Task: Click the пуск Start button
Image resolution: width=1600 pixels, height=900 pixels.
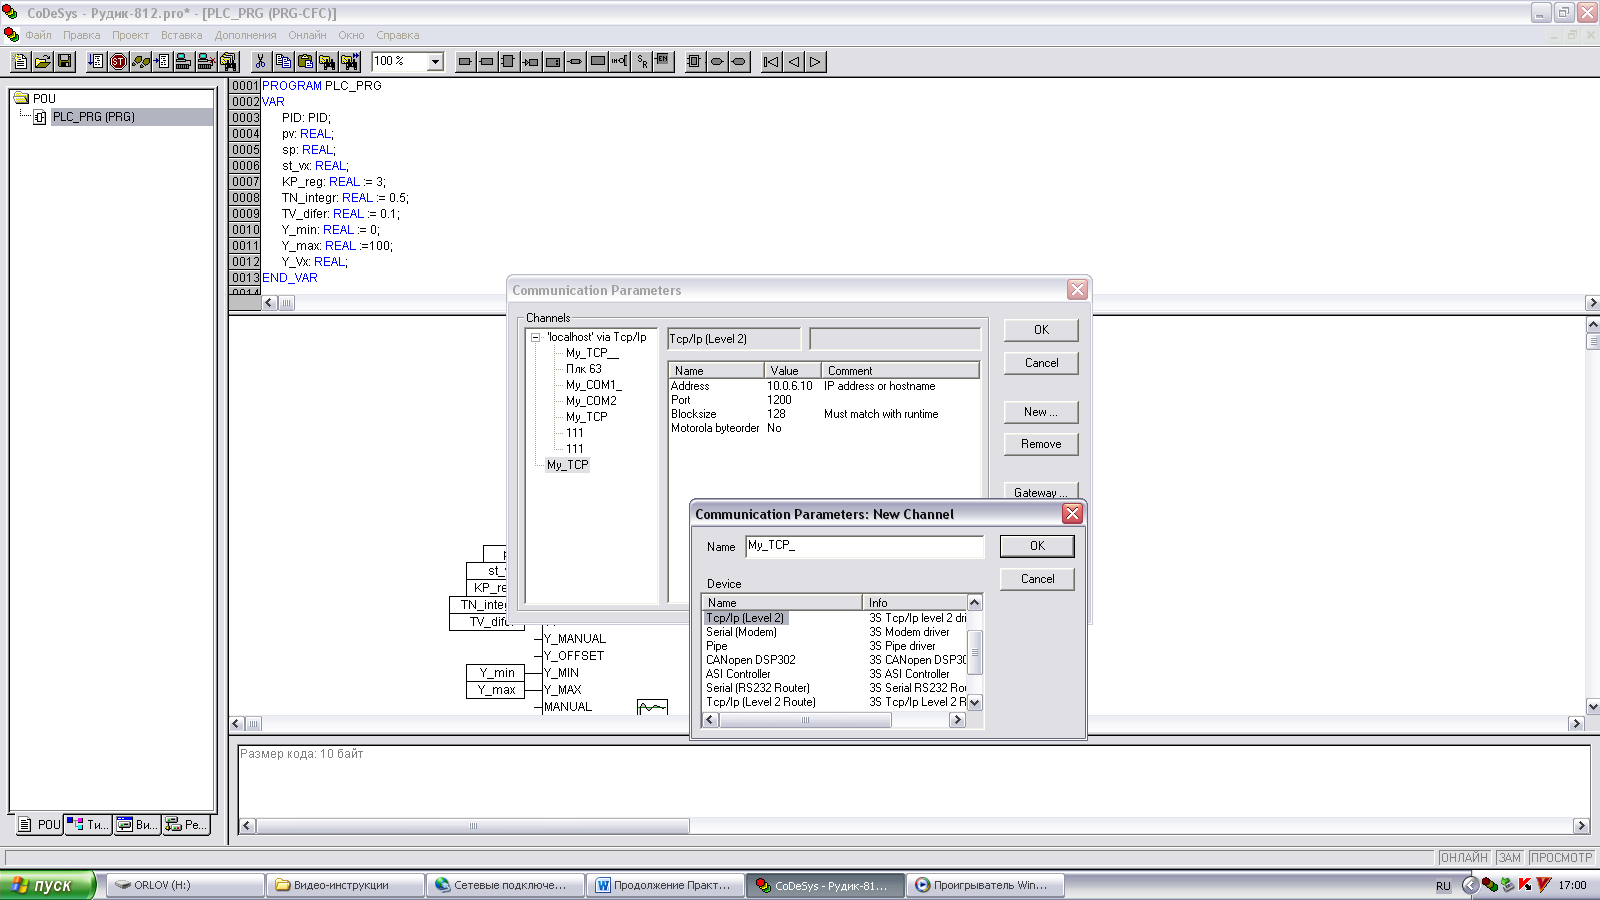Action: [47, 885]
